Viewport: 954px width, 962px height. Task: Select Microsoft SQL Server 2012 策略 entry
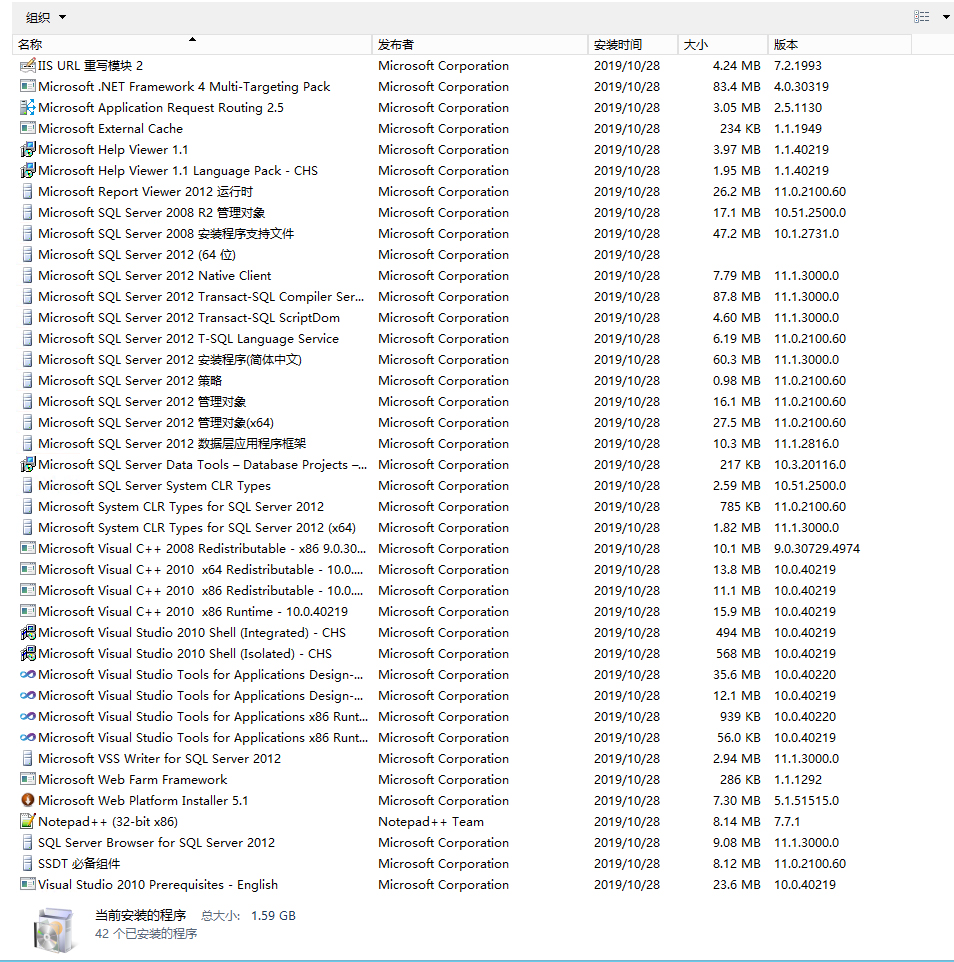click(130, 380)
